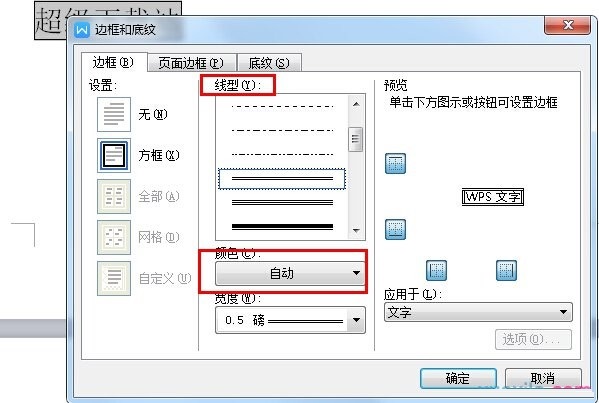Toggle the top border button in preview
The height and width of the screenshot is (403, 599).
pyautogui.click(x=395, y=163)
